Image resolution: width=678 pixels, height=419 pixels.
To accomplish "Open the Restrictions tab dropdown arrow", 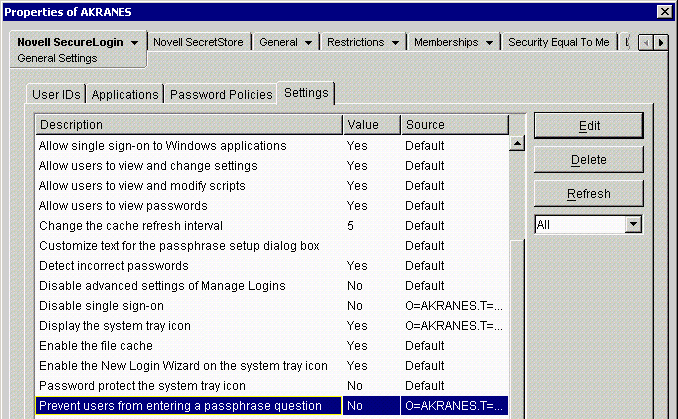I will click(395, 43).
